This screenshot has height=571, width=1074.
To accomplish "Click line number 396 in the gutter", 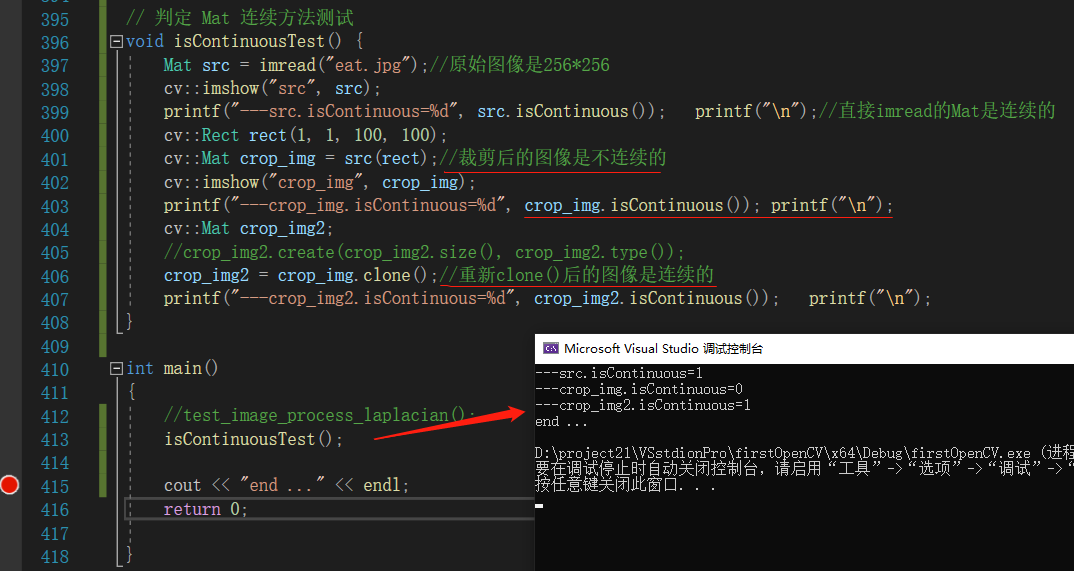I will (x=55, y=42).
